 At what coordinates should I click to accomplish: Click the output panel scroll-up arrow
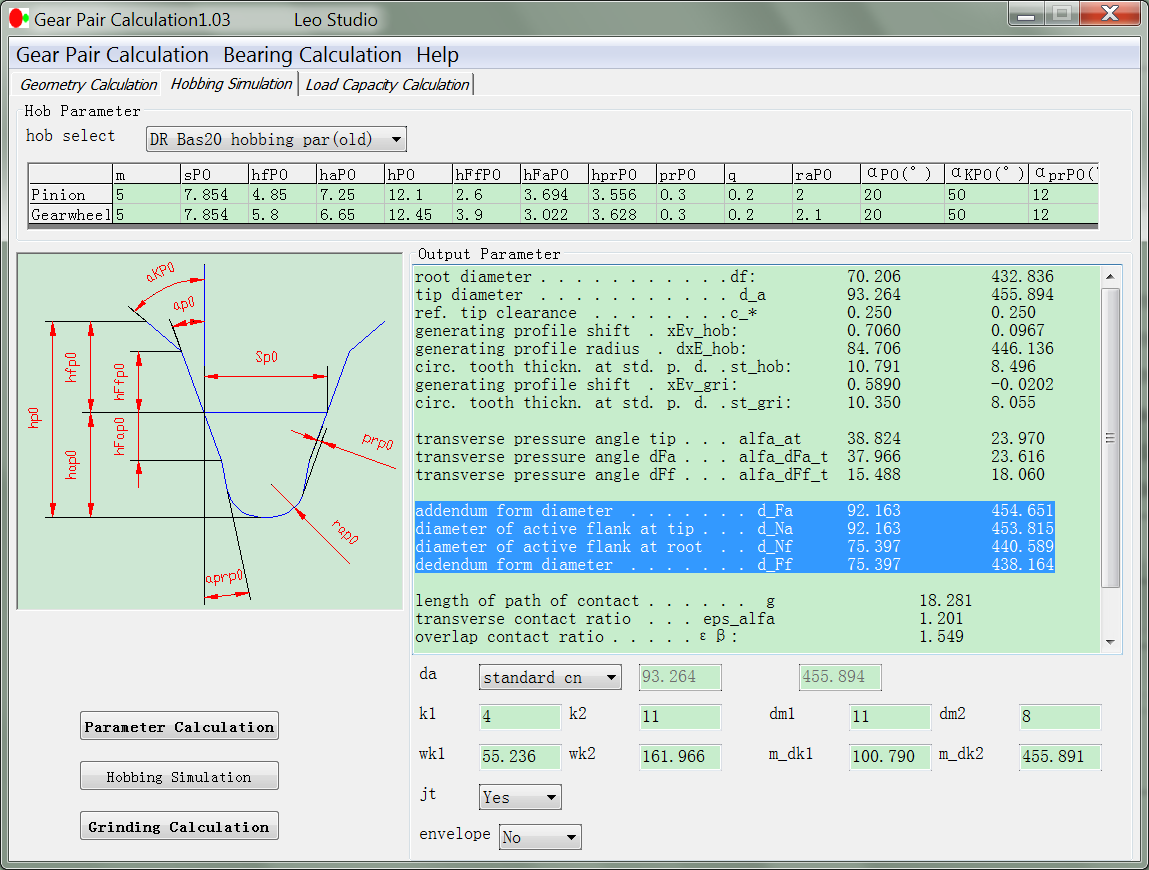[x=1110, y=276]
